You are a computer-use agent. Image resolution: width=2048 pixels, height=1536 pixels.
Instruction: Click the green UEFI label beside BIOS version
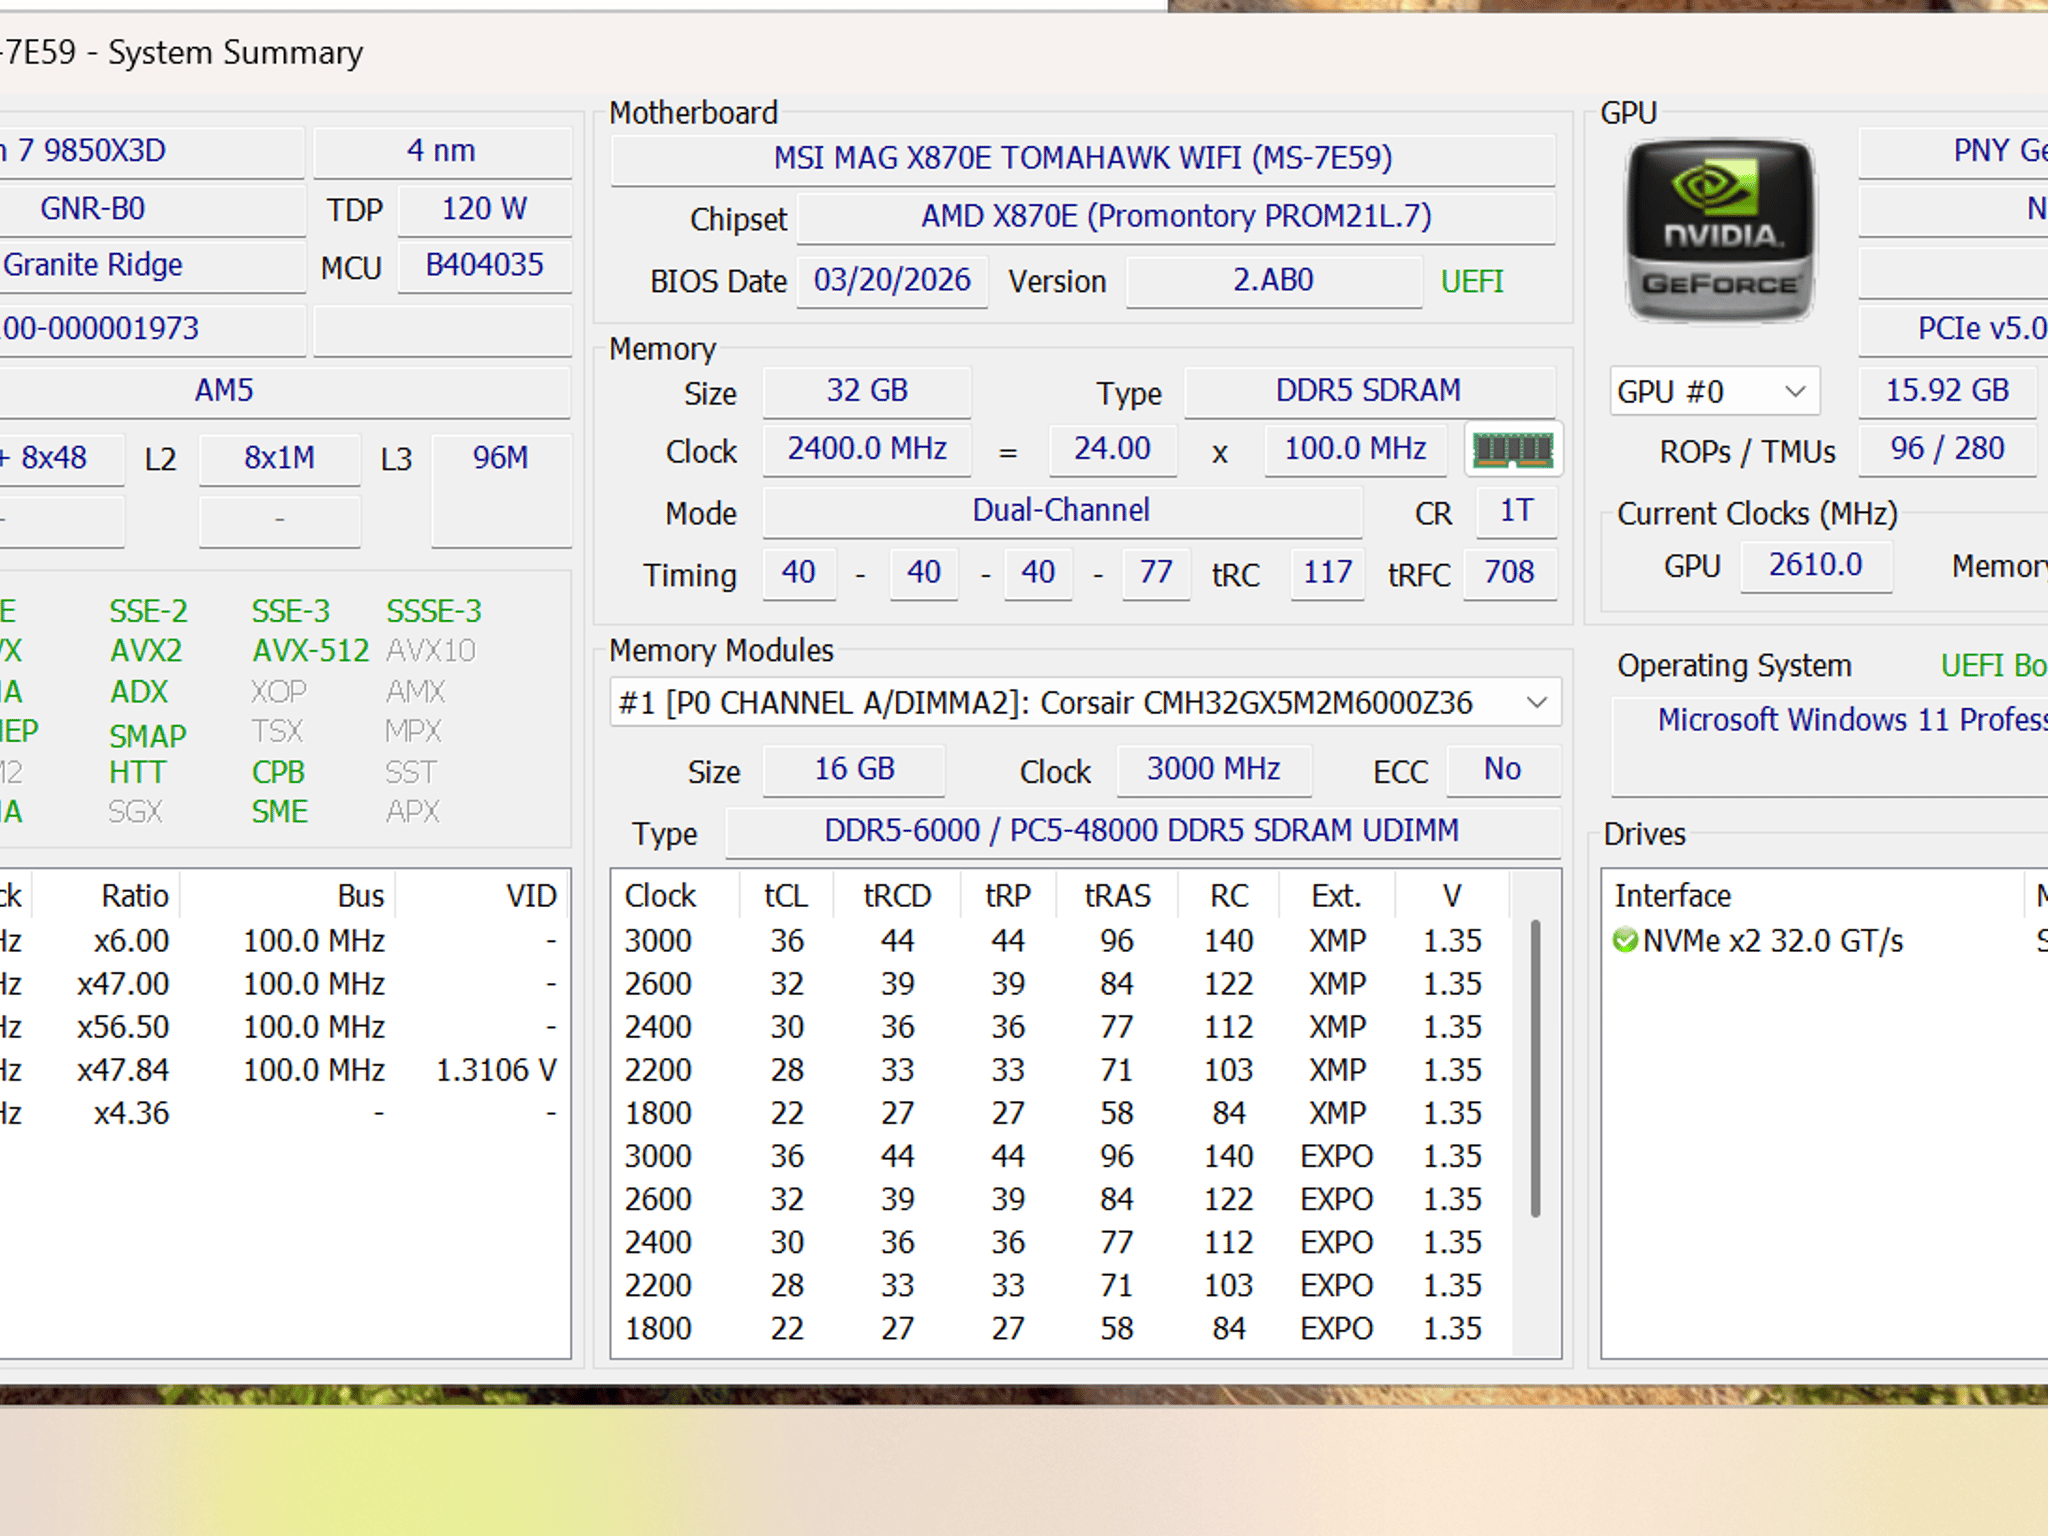1472,281
